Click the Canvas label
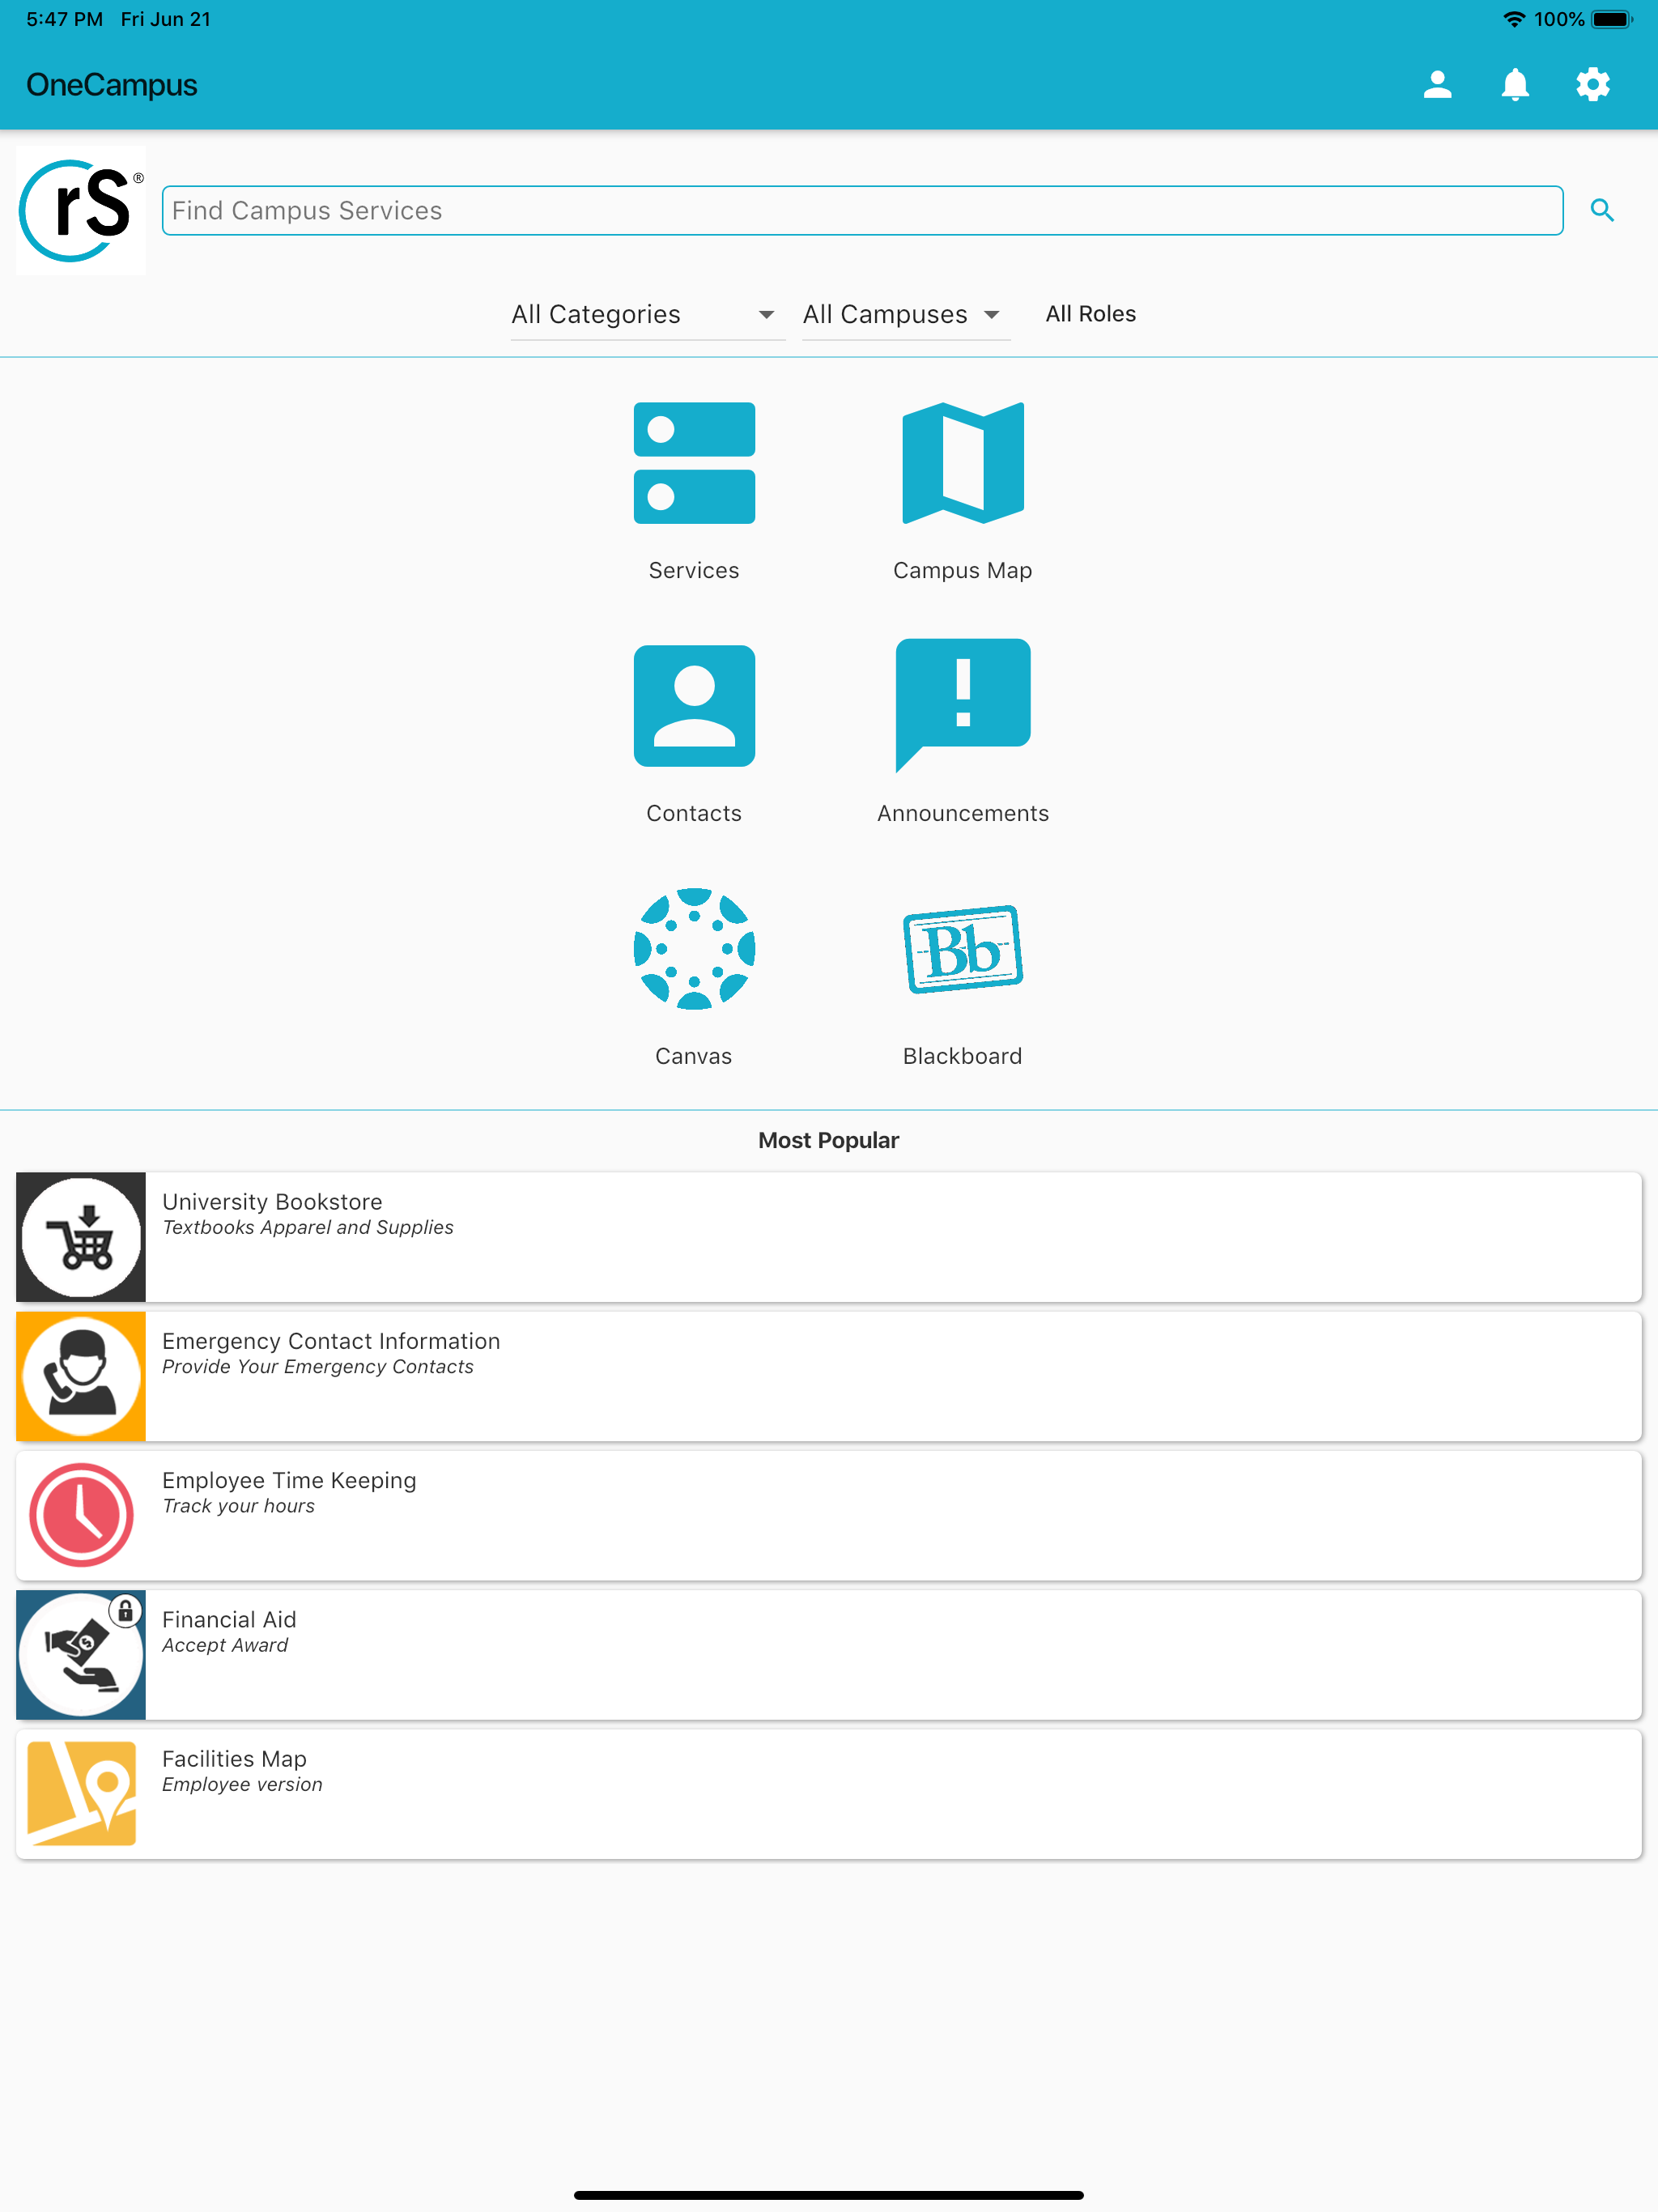 [x=694, y=1056]
